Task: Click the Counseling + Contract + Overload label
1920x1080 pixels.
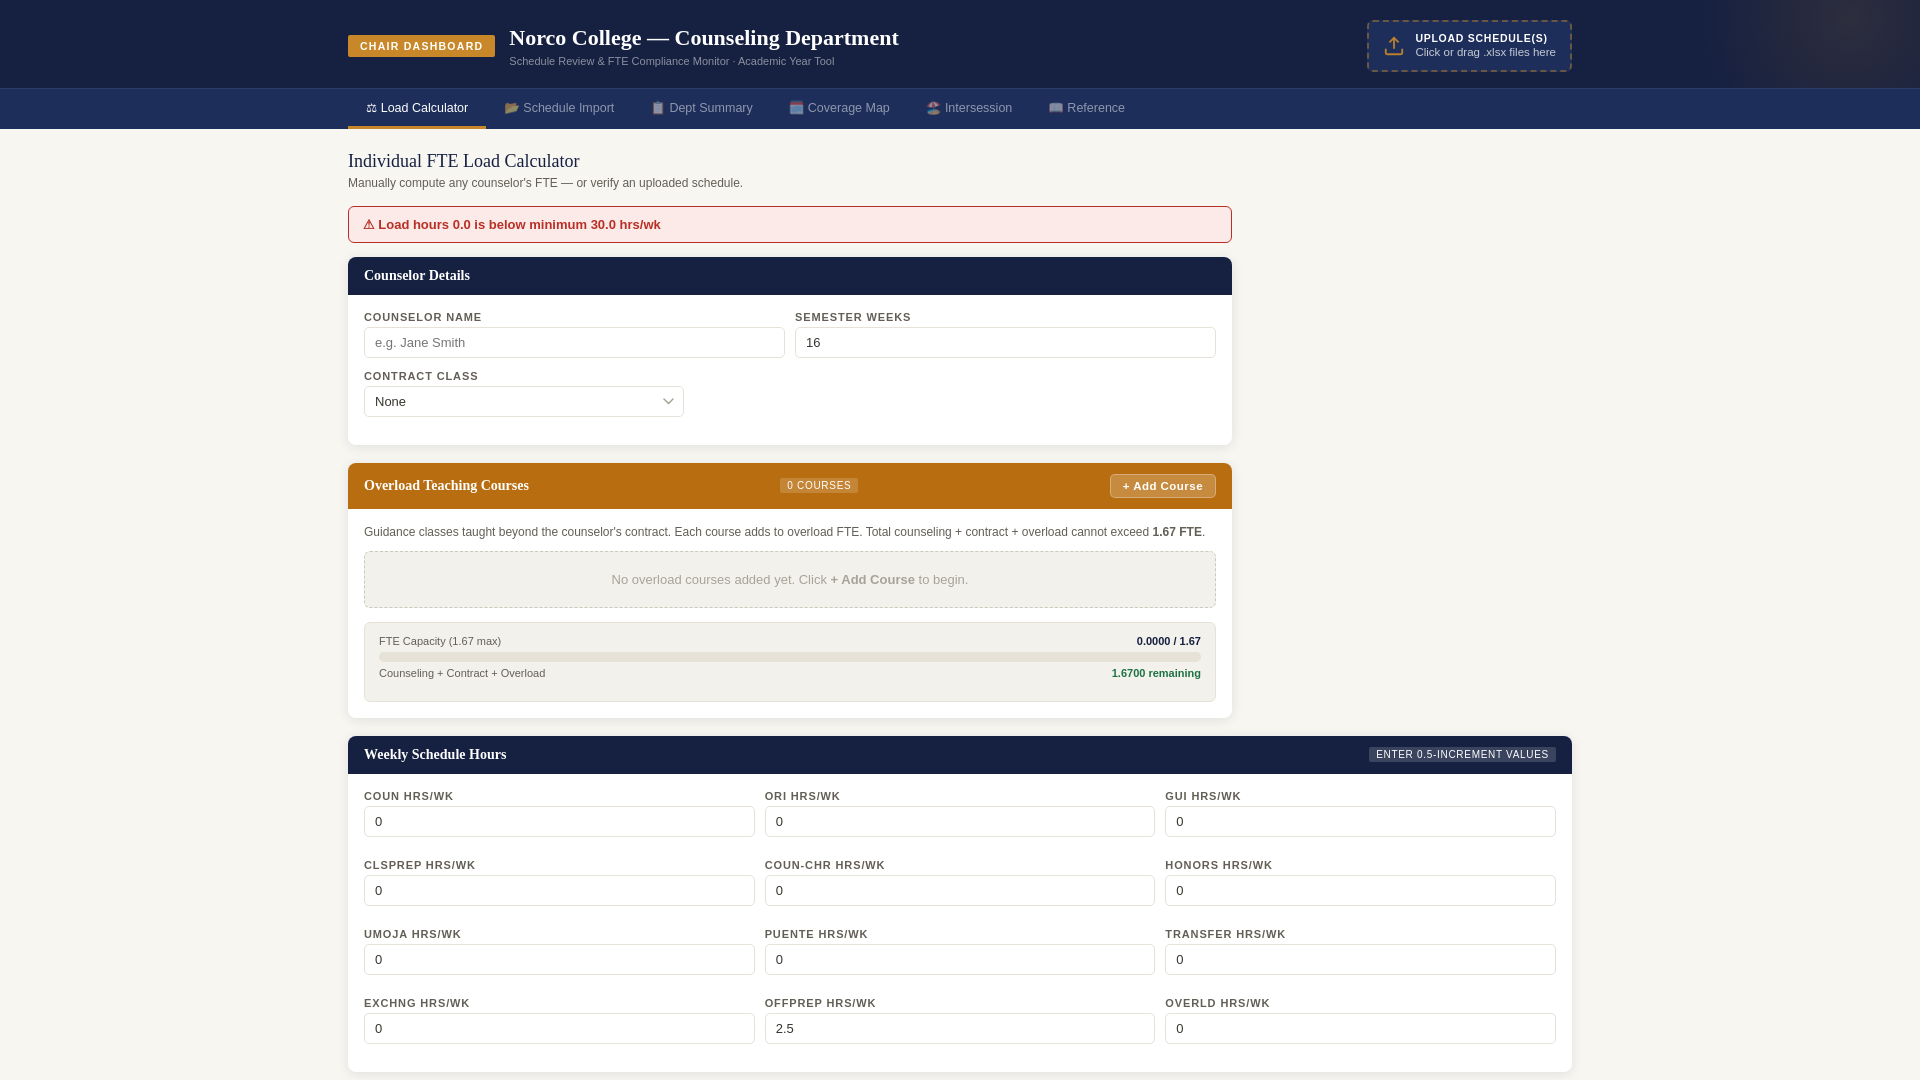Action: click(x=462, y=674)
